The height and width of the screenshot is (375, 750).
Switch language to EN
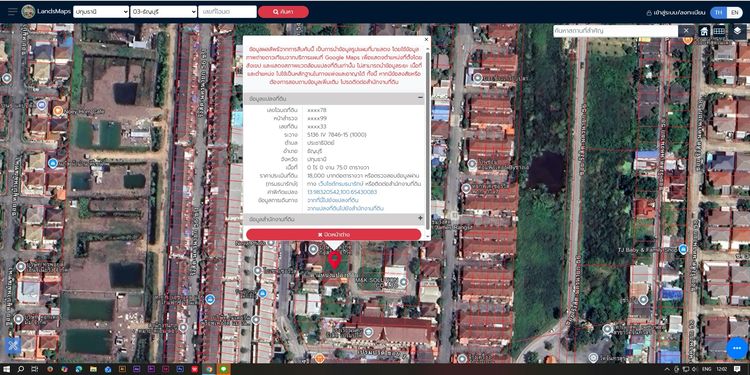tap(735, 12)
